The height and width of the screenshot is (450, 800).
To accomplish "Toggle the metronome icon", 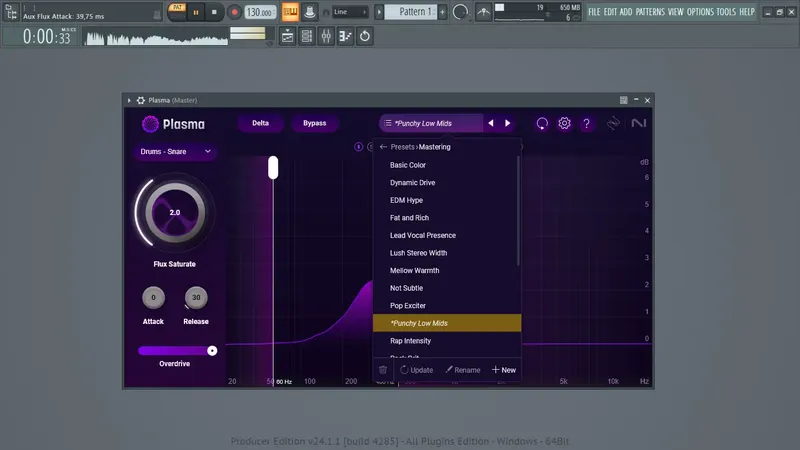I will pos(310,12).
